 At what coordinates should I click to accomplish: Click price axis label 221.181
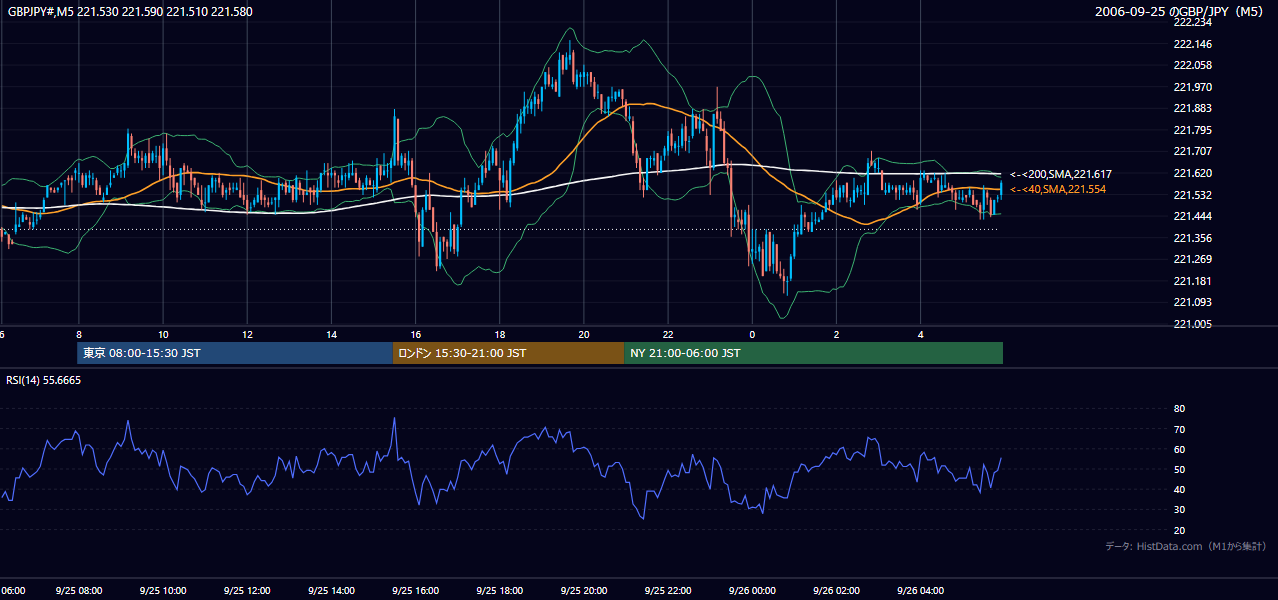tap(1194, 281)
